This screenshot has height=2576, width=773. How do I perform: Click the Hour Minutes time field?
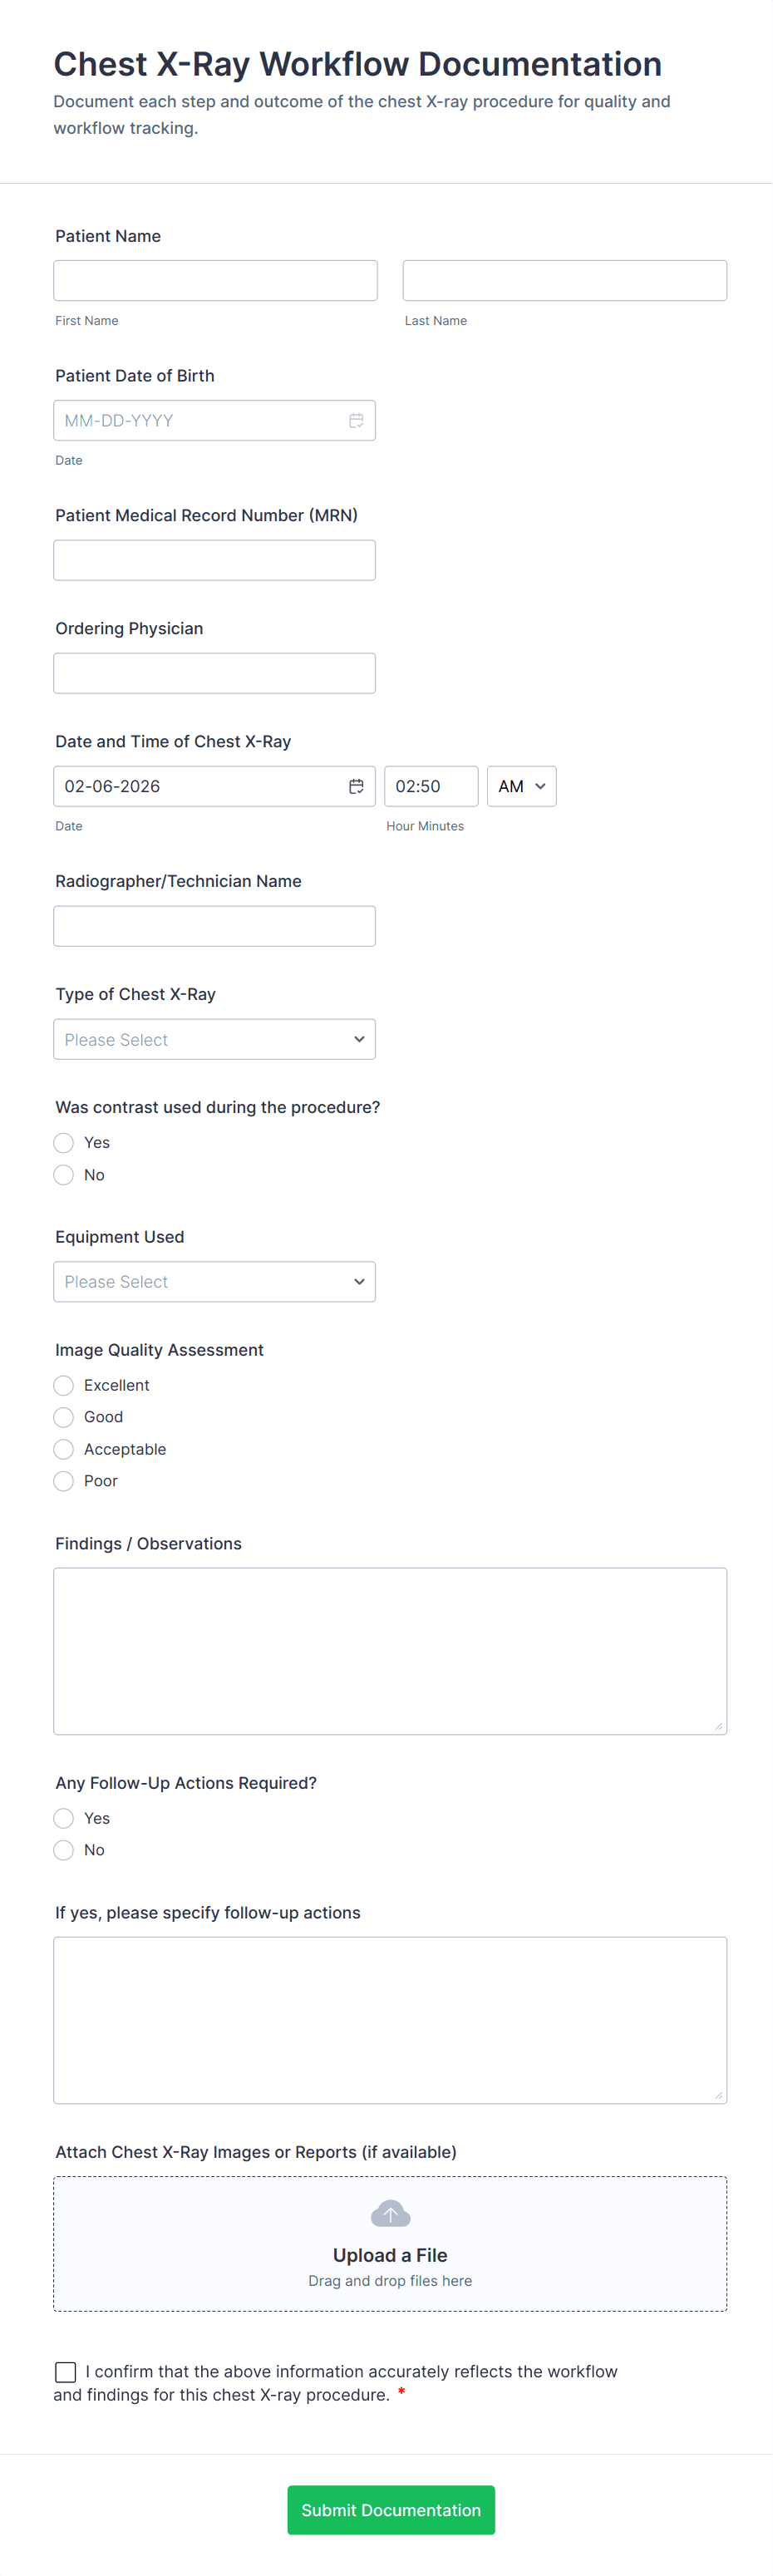pos(431,787)
